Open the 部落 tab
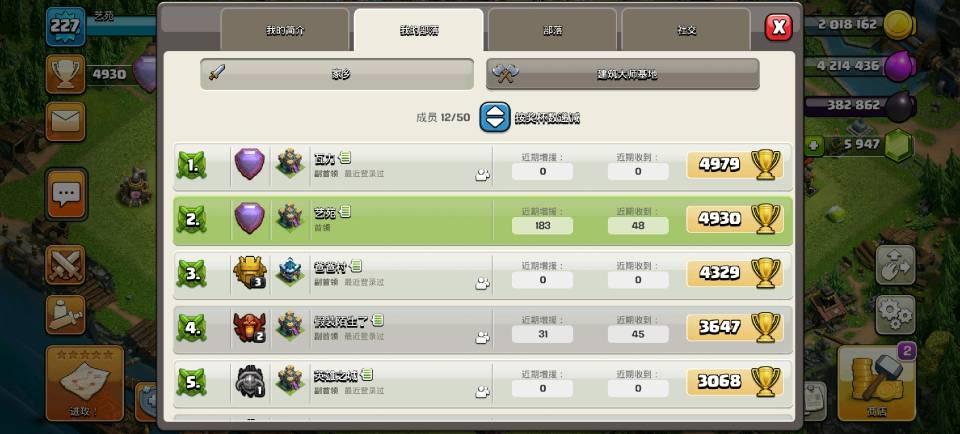The image size is (960, 434). [552, 30]
